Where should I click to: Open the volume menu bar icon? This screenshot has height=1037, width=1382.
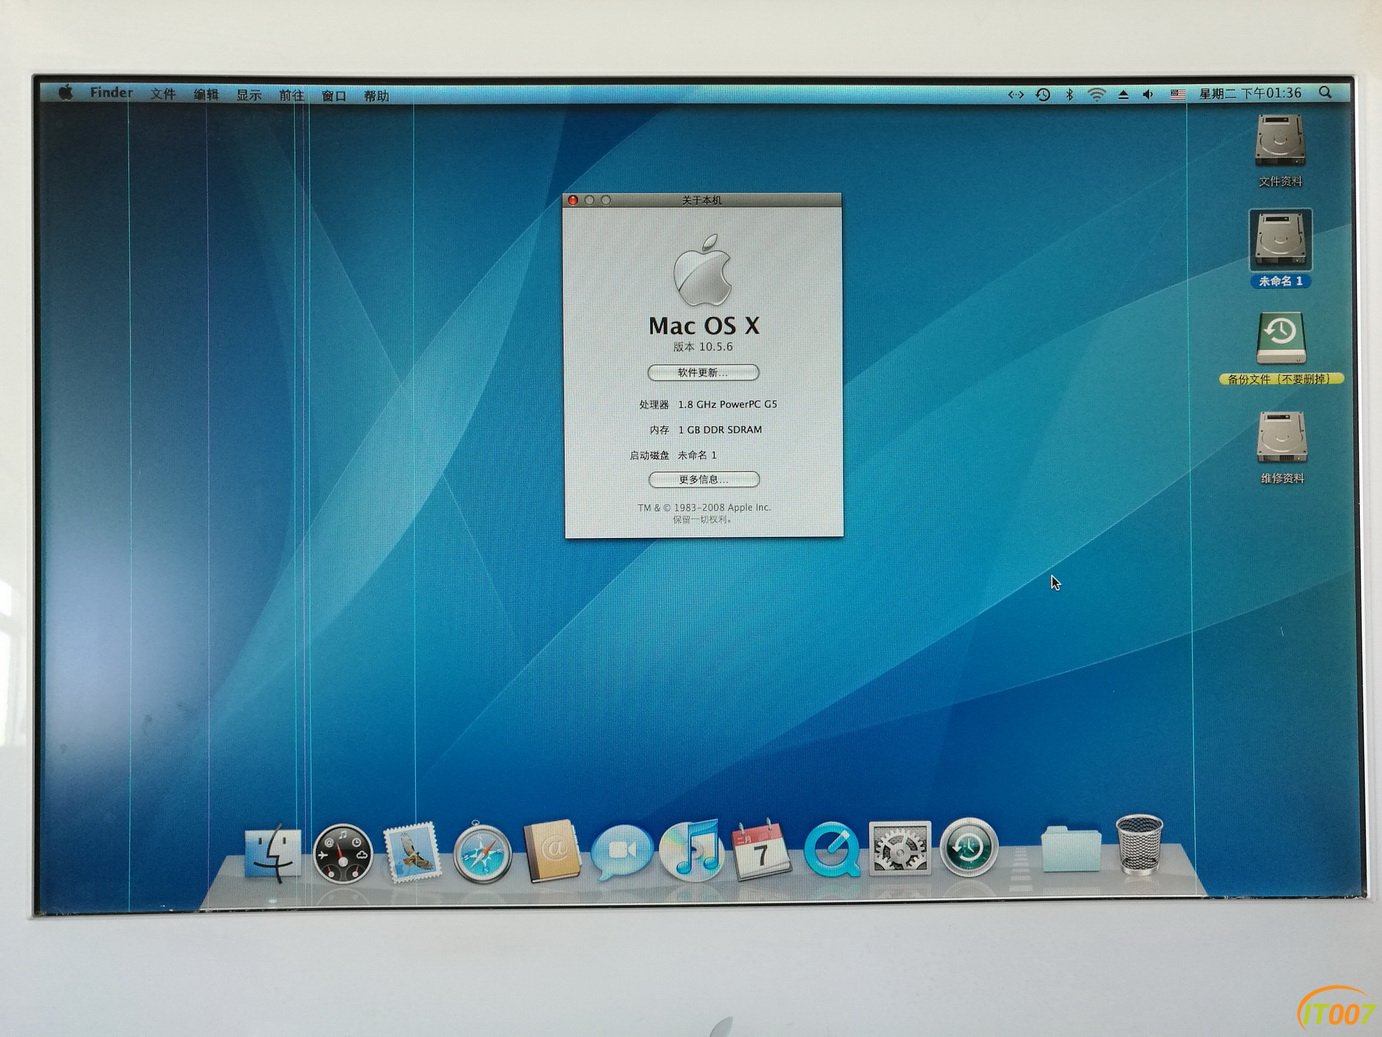pos(1148,94)
